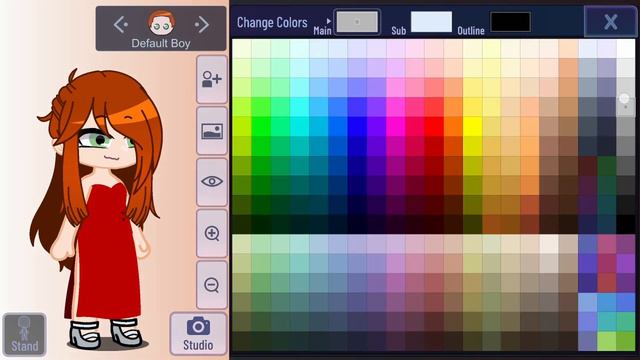Viewport: 640px width, 360px height.
Task: Zoom in with the magnifier plus icon
Action: click(212, 233)
